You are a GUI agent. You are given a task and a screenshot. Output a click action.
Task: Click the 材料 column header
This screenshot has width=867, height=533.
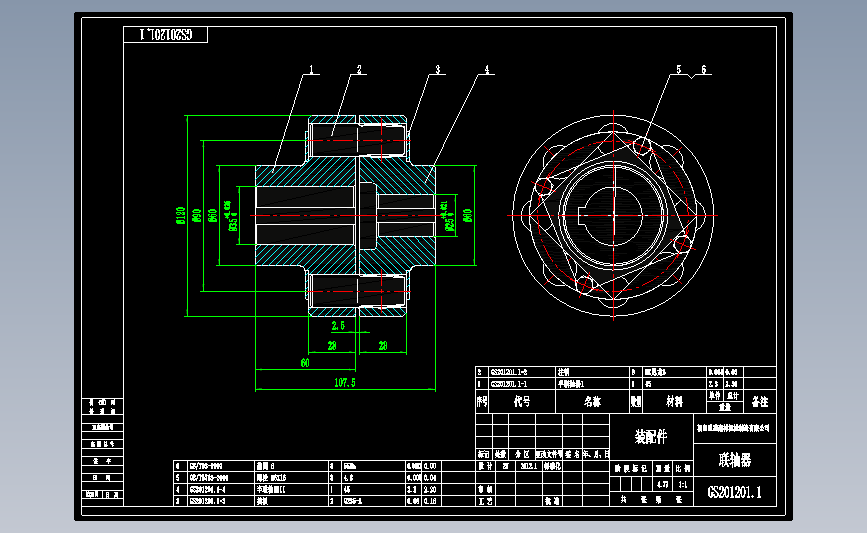[x=674, y=401]
